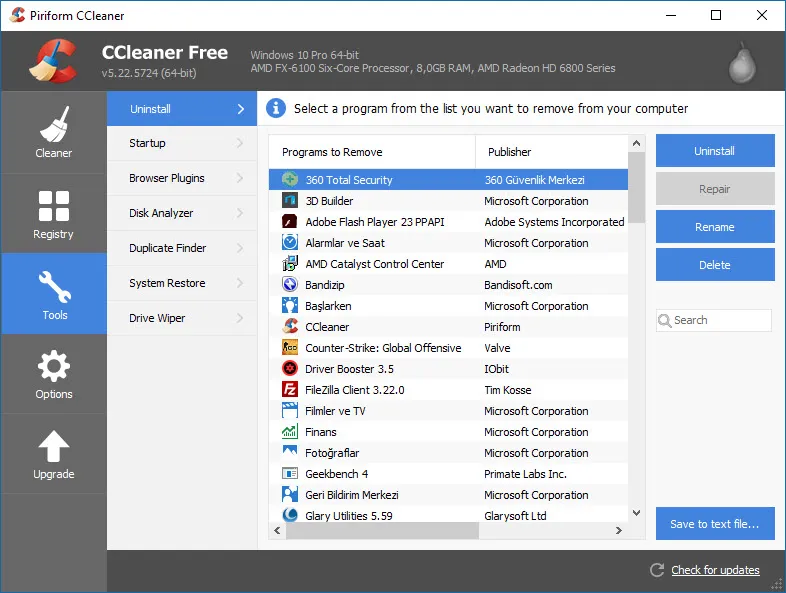Open the Cleaner section broom icon

[54, 124]
